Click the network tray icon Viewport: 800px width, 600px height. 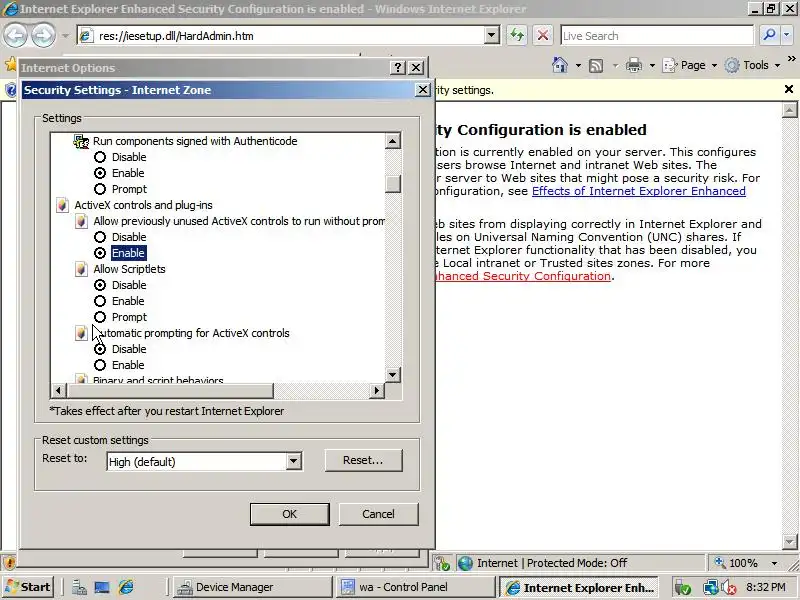[710, 588]
